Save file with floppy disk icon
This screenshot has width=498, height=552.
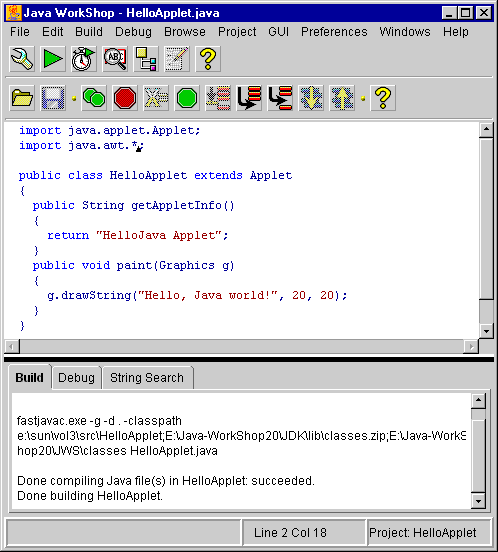(x=53, y=98)
